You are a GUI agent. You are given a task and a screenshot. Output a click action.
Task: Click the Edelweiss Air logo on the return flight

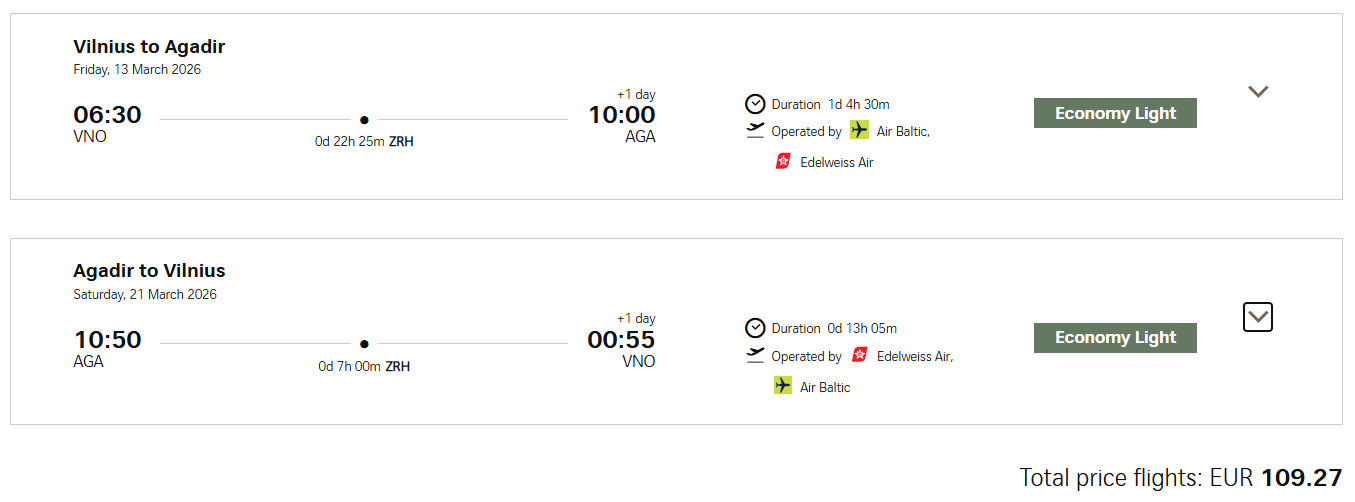pos(859,355)
